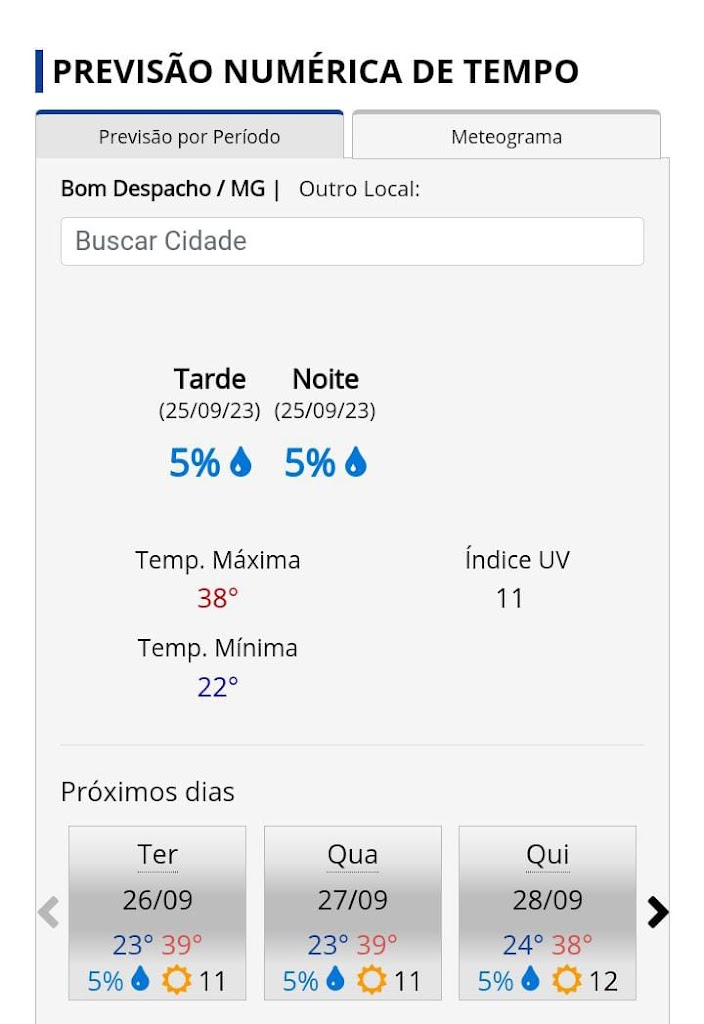704x1024 pixels.
Task: Click the Noite raindrop icon
Action: click(x=356, y=462)
